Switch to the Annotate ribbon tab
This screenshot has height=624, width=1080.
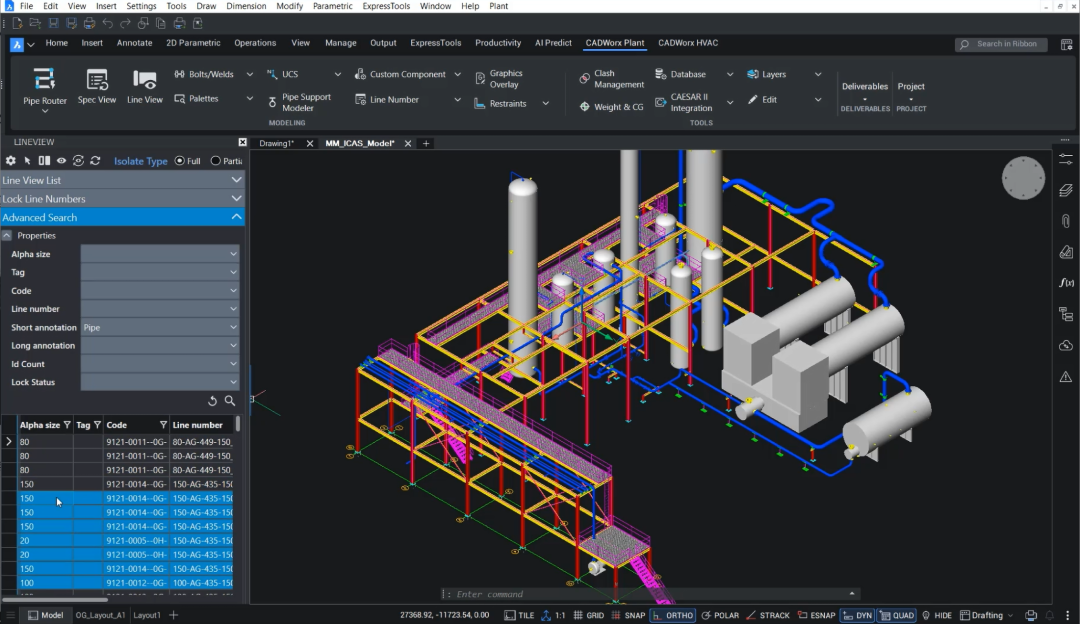point(134,43)
